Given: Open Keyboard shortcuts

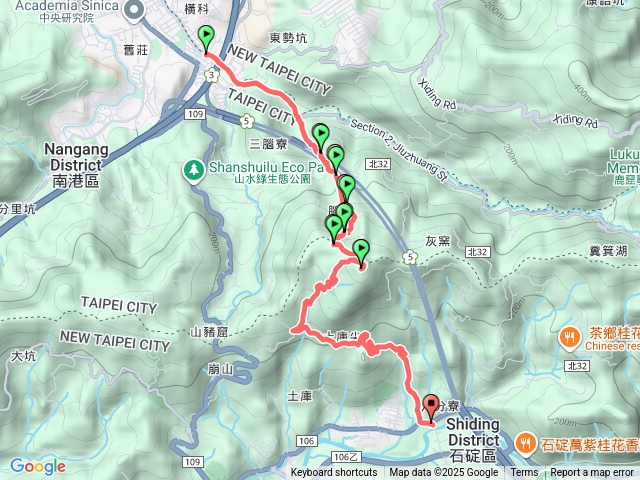Looking at the screenshot, I should pyautogui.click(x=334, y=472).
